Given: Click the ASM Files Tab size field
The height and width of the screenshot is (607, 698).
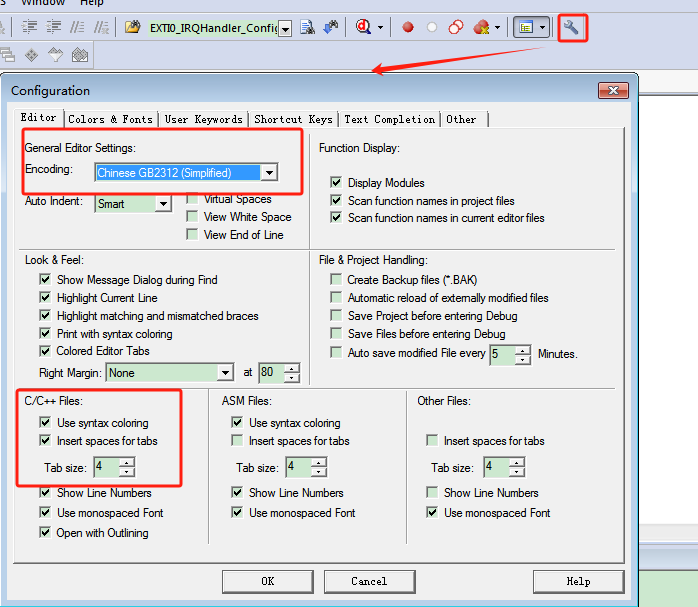Looking at the screenshot, I should tap(299, 467).
